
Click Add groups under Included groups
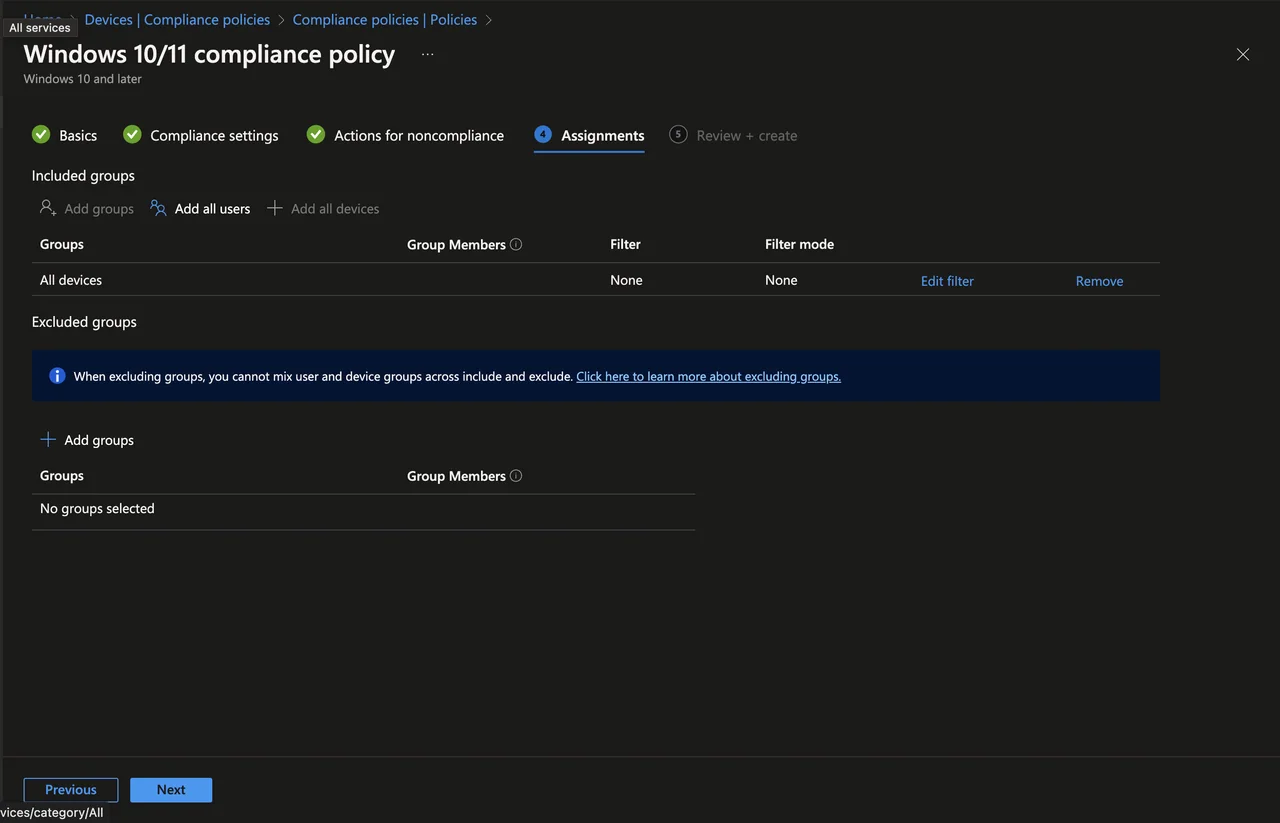87,208
